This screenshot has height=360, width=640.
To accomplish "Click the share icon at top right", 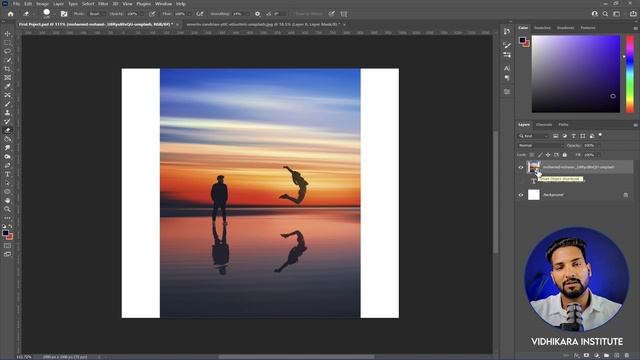I will coord(633,14).
